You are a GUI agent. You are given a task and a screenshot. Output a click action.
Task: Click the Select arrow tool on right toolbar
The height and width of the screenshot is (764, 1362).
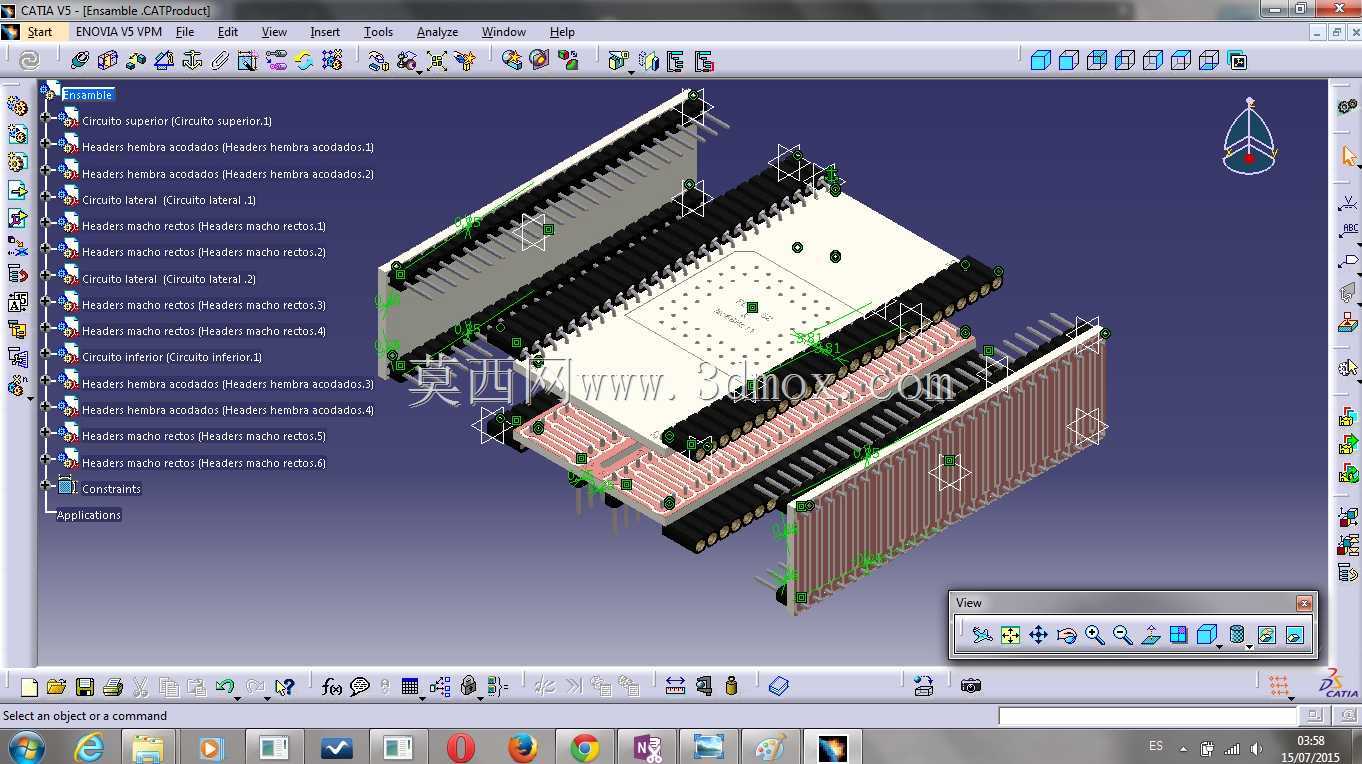[1348, 156]
